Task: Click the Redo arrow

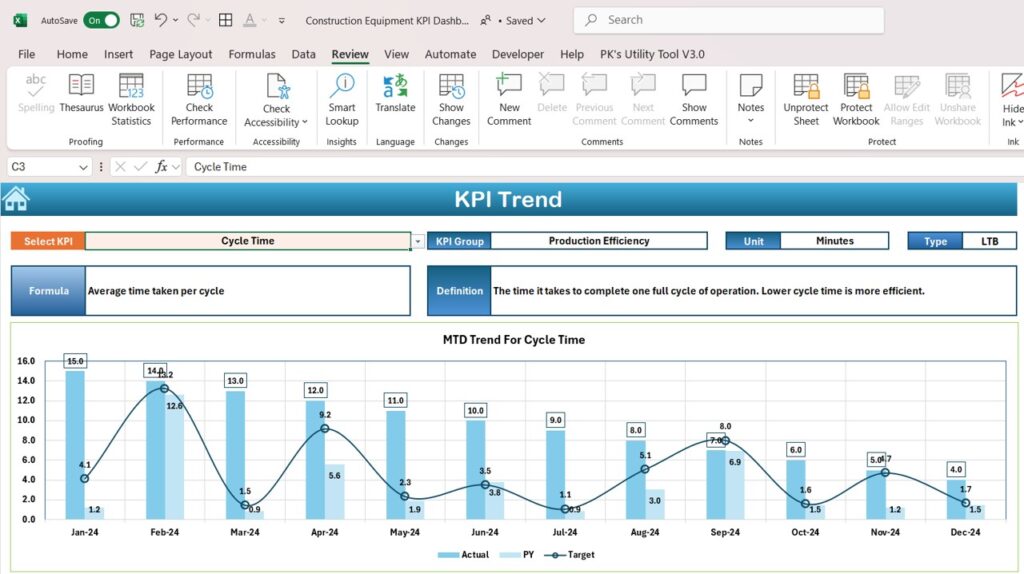Action: click(x=193, y=20)
